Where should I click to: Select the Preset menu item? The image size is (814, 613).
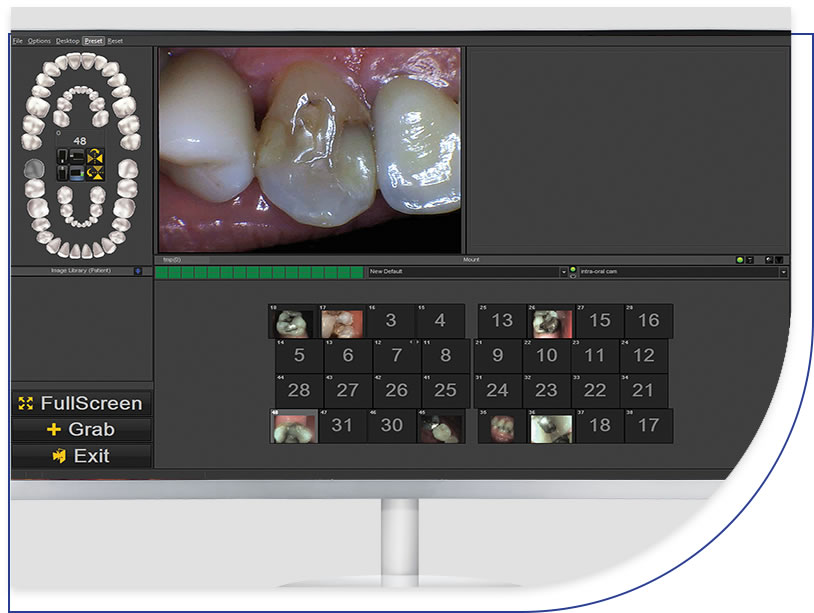(94, 41)
